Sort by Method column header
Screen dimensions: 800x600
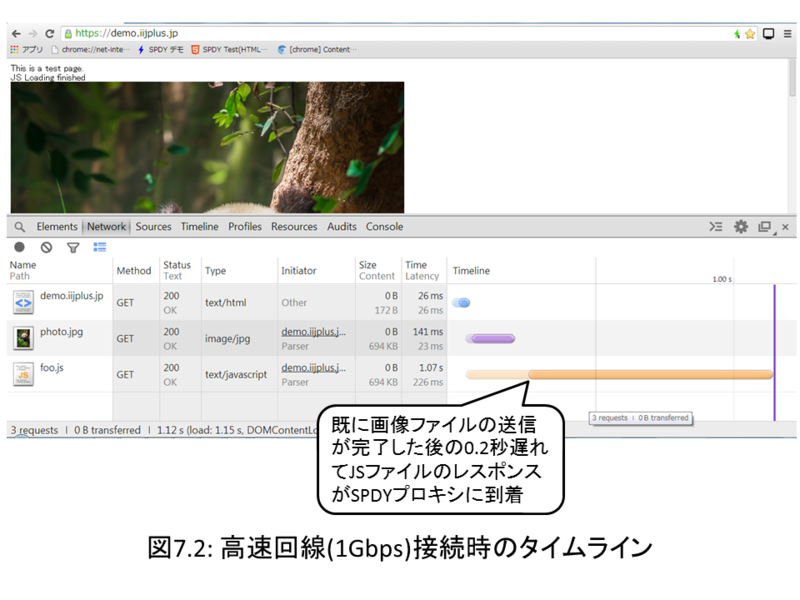(x=136, y=270)
